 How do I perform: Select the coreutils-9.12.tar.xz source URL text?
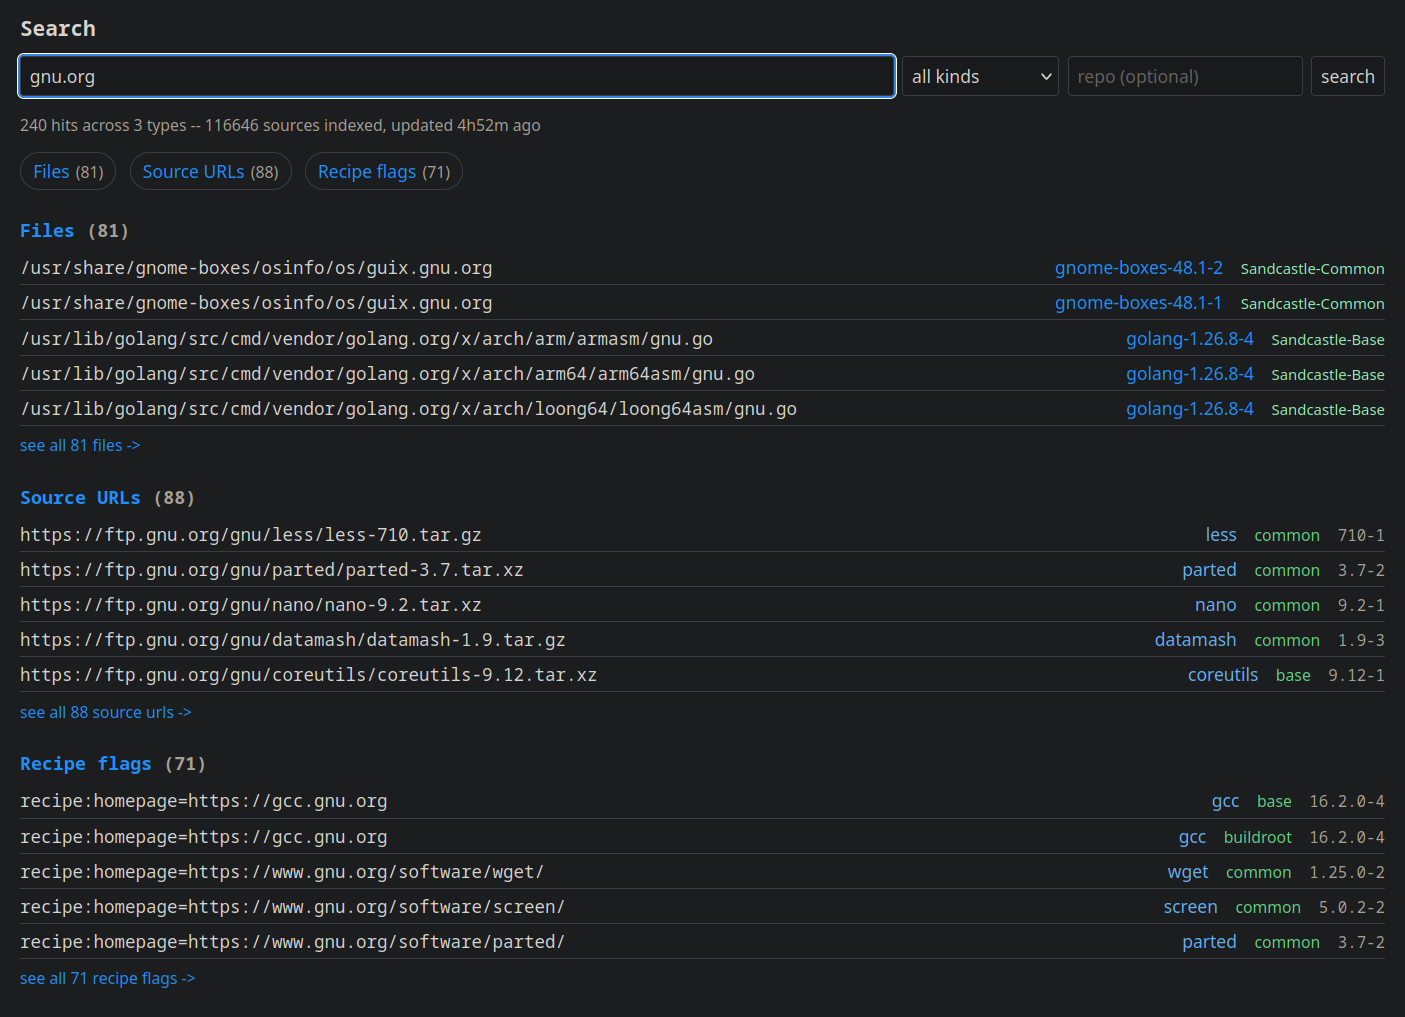[308, 675]
